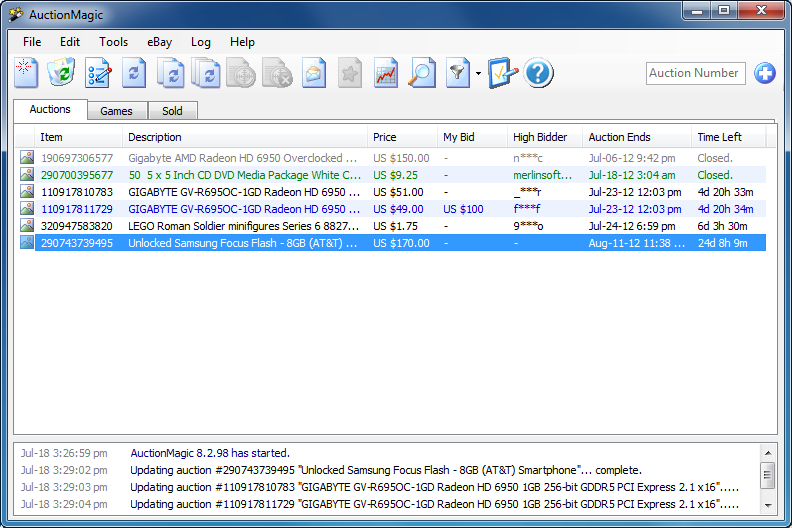
Task: Click the 6d 3h 30m time left cell
Action: pos(722,226)
